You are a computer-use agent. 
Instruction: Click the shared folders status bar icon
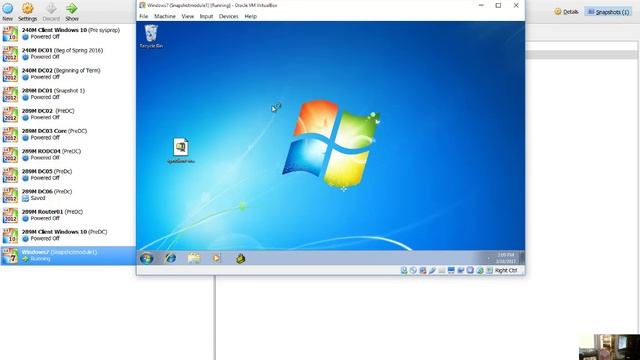441,270
